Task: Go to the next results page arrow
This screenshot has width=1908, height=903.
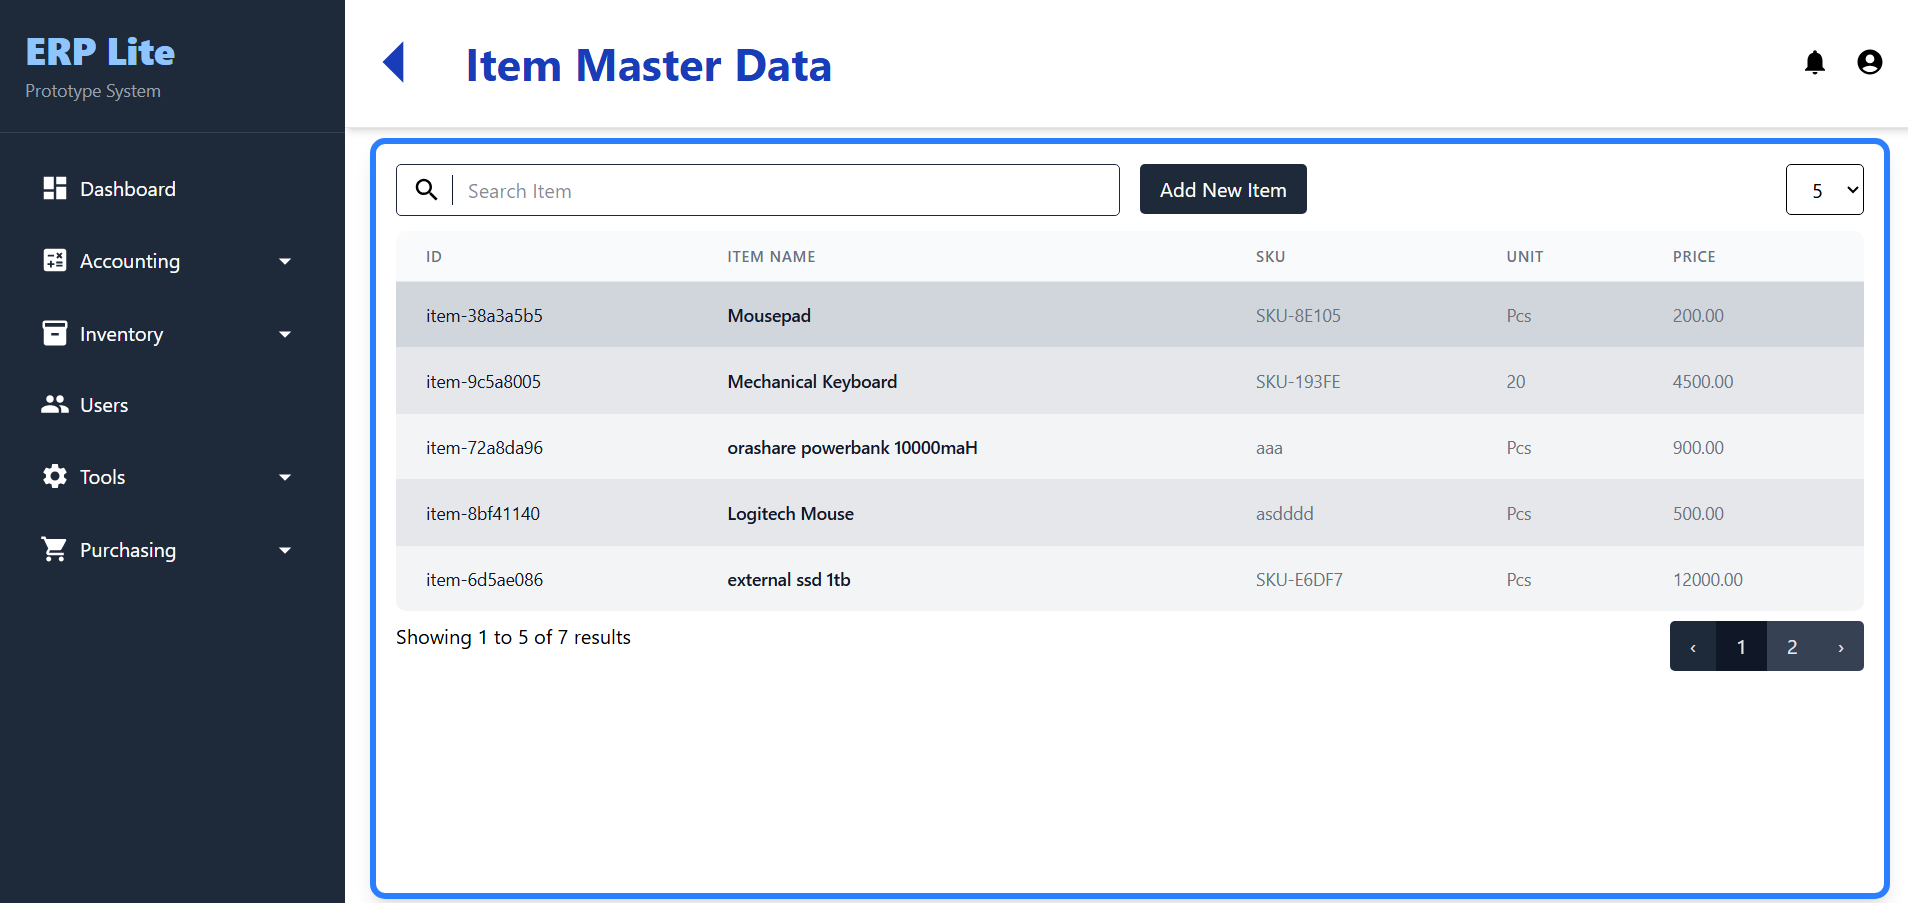Action: click(1841, 647)
